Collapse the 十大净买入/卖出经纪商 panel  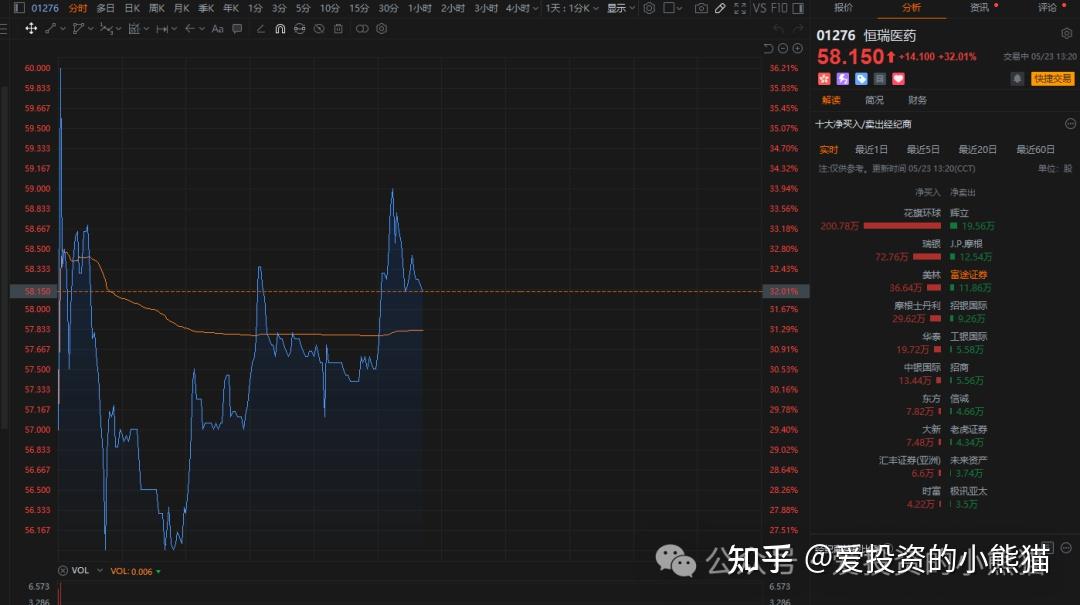(1070, 123)
